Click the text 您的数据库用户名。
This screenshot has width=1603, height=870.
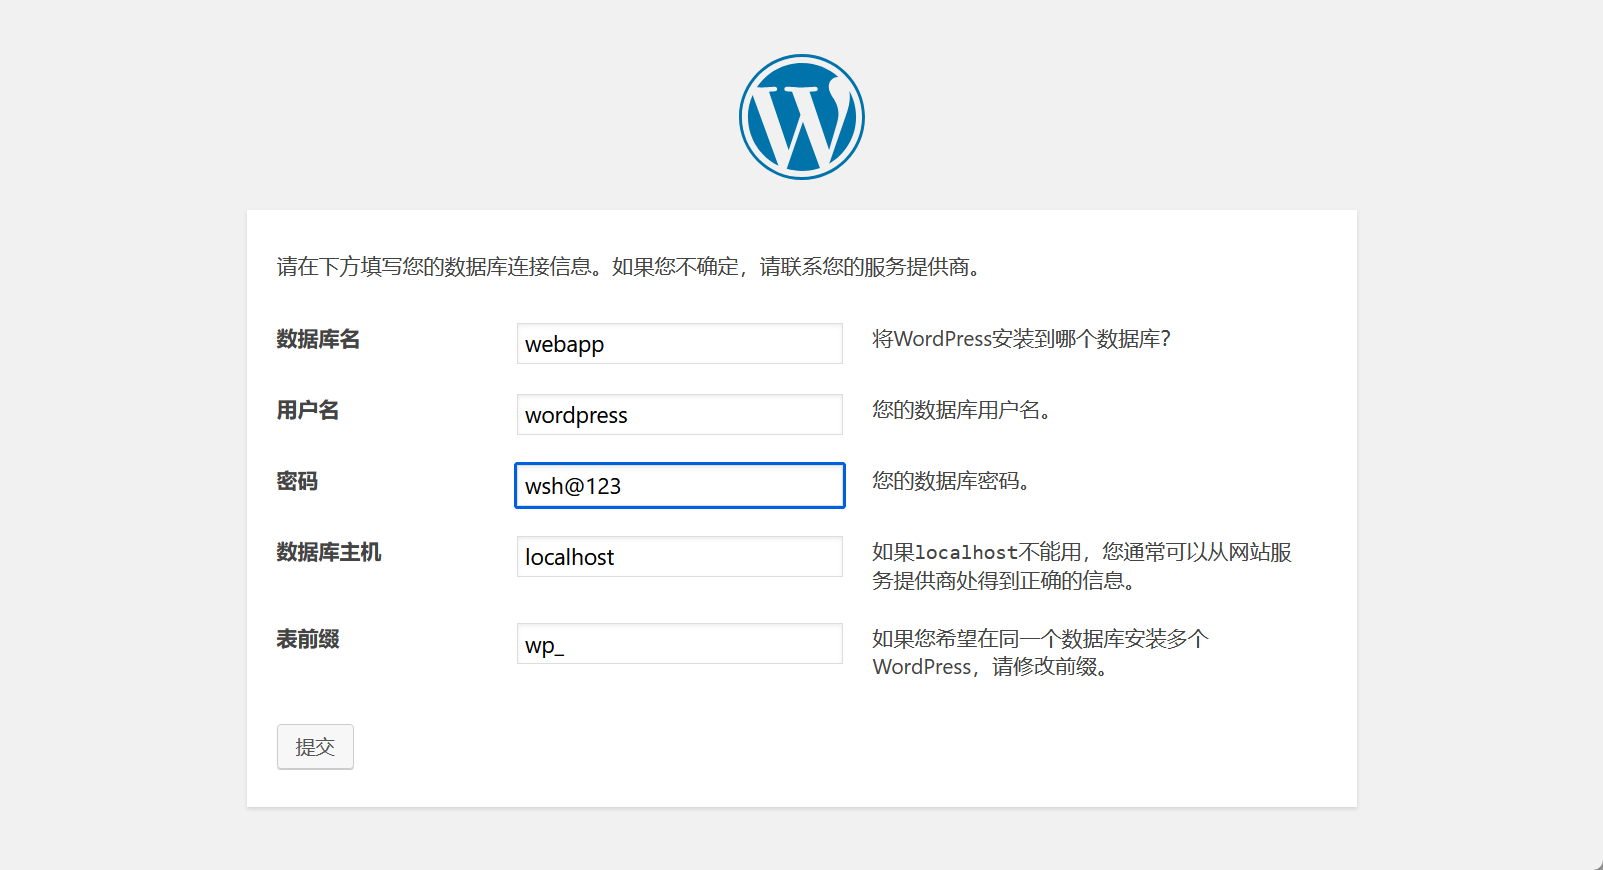click(x=961, y=410)
